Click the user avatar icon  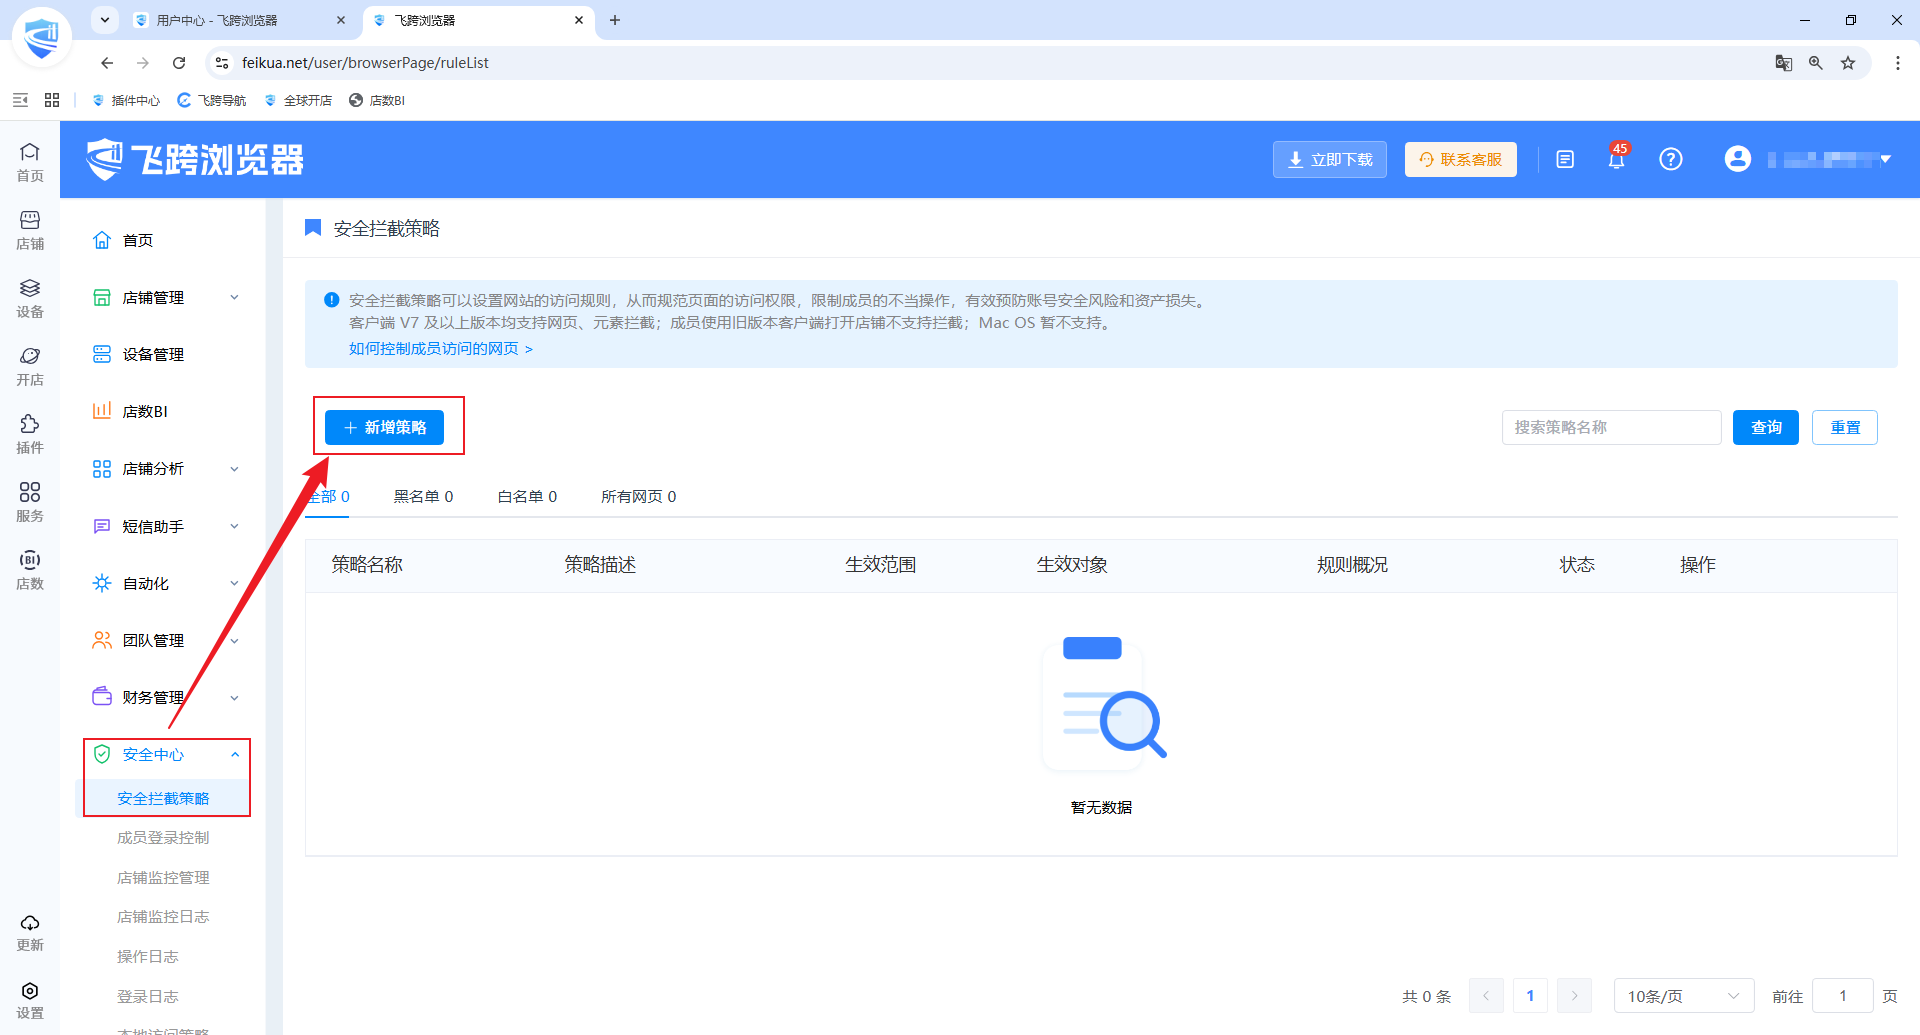click(1738, 159)
